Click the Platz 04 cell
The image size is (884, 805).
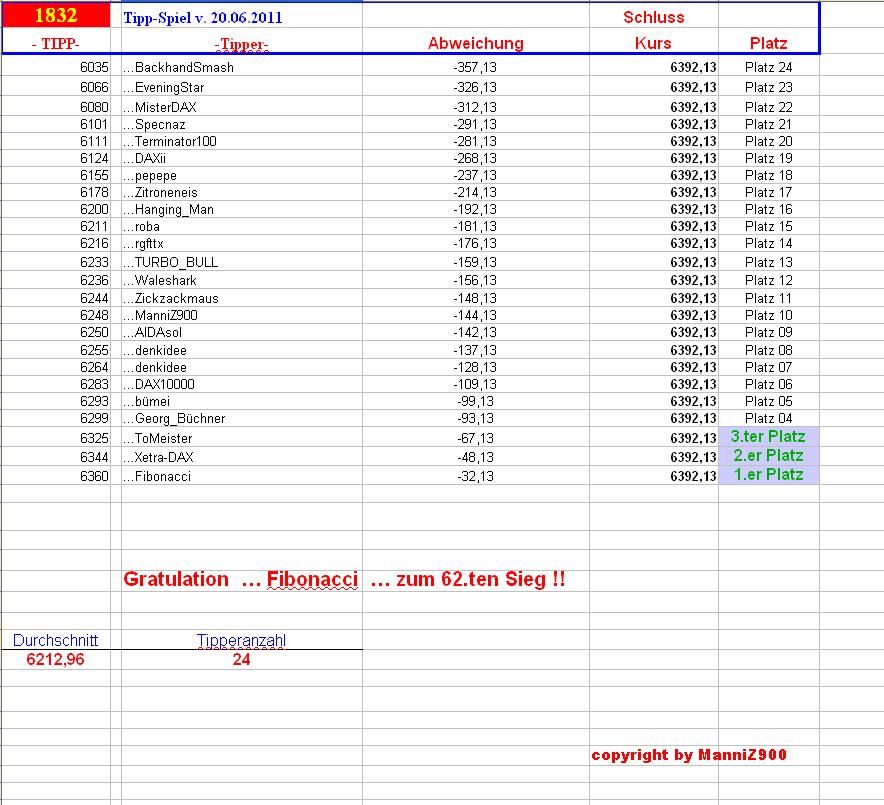pos(768,418)
